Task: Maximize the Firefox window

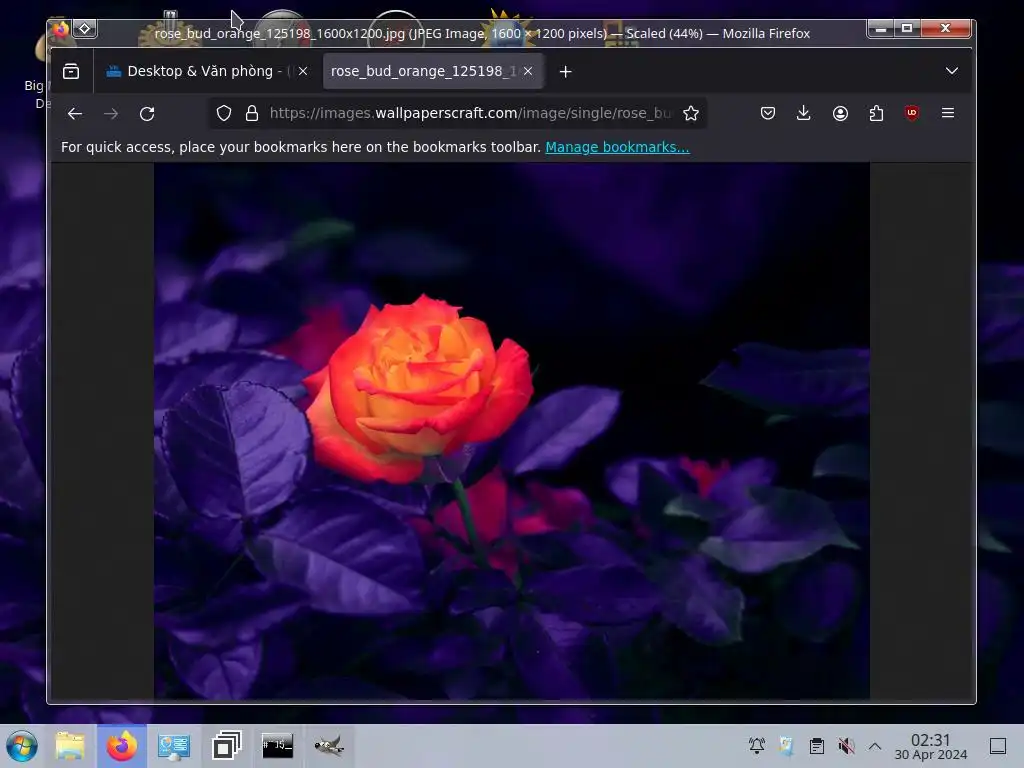Action: [x=907, y=28]
